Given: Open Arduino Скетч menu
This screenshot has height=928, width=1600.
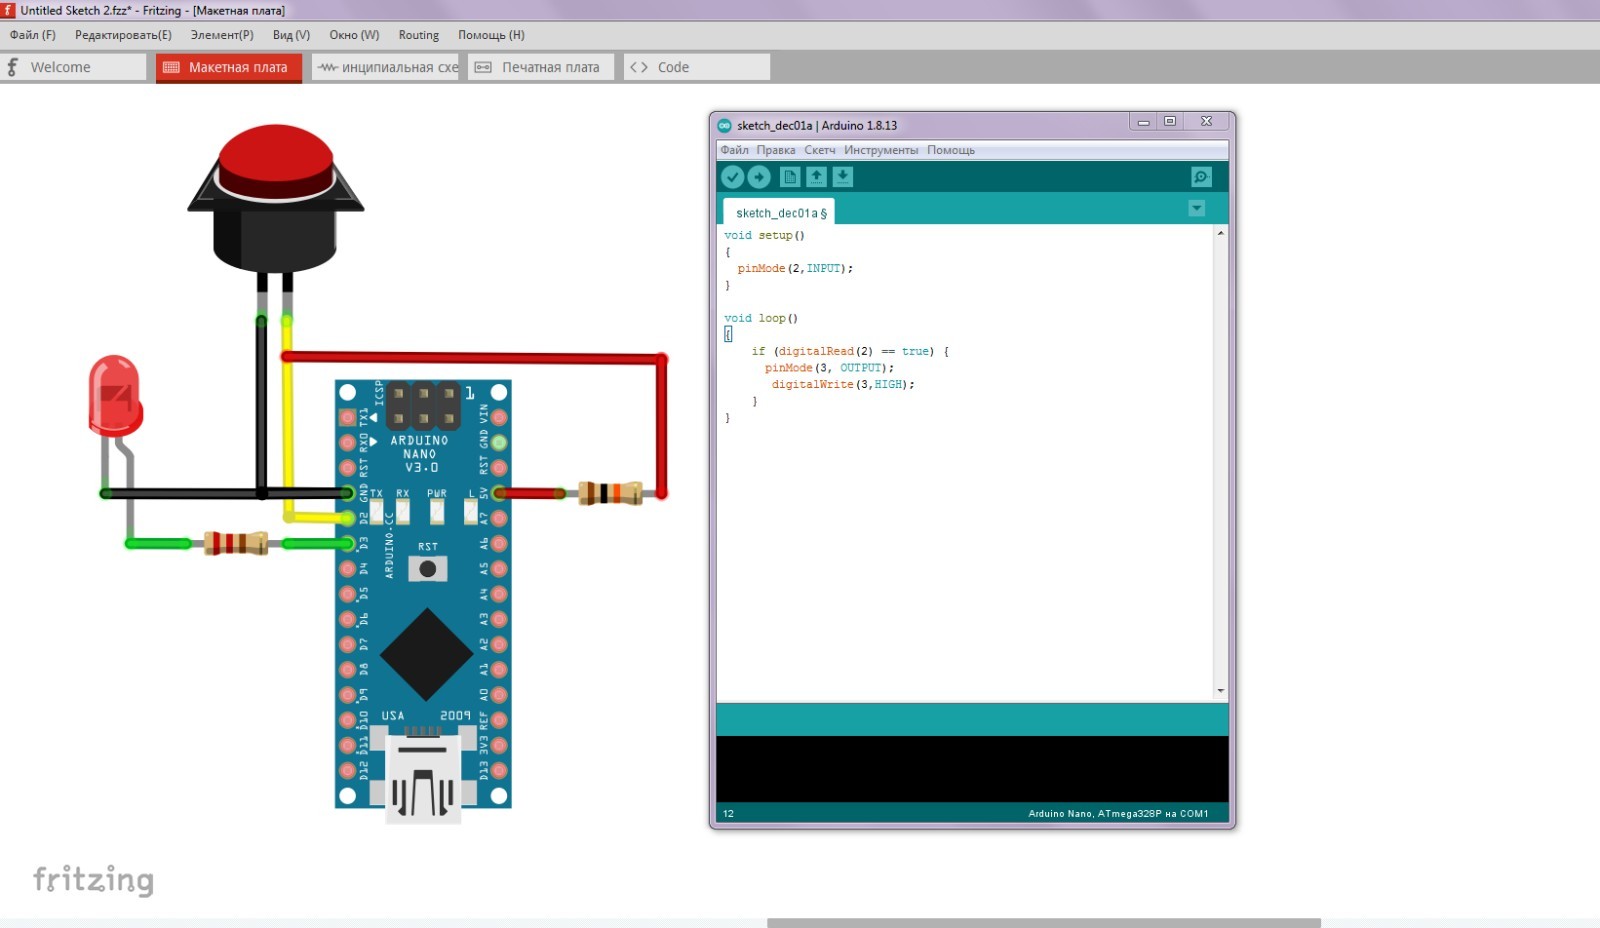Looking at the screenshot, I should [x=820, y=150].
